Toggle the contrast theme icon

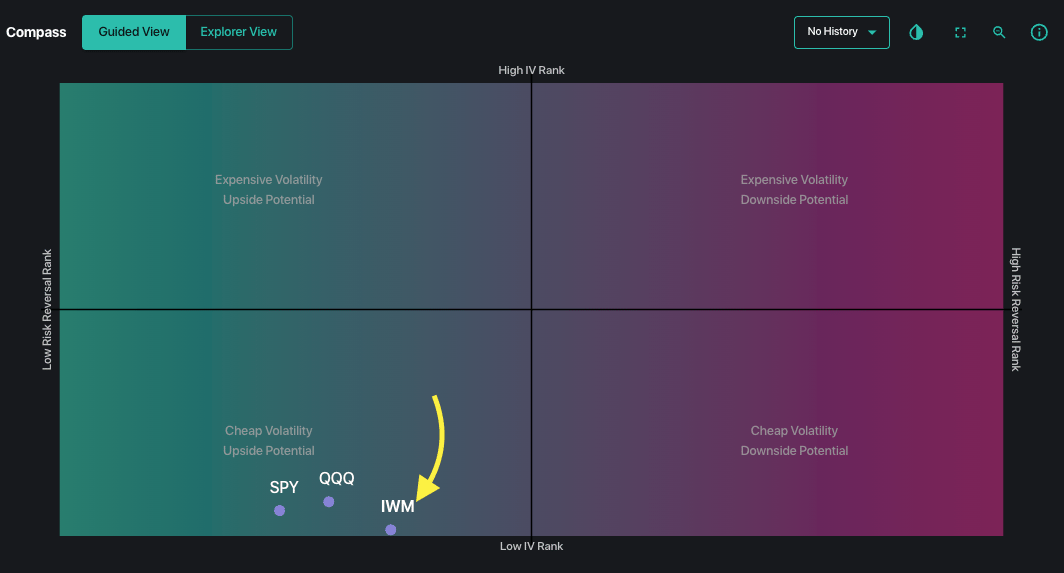916,32
